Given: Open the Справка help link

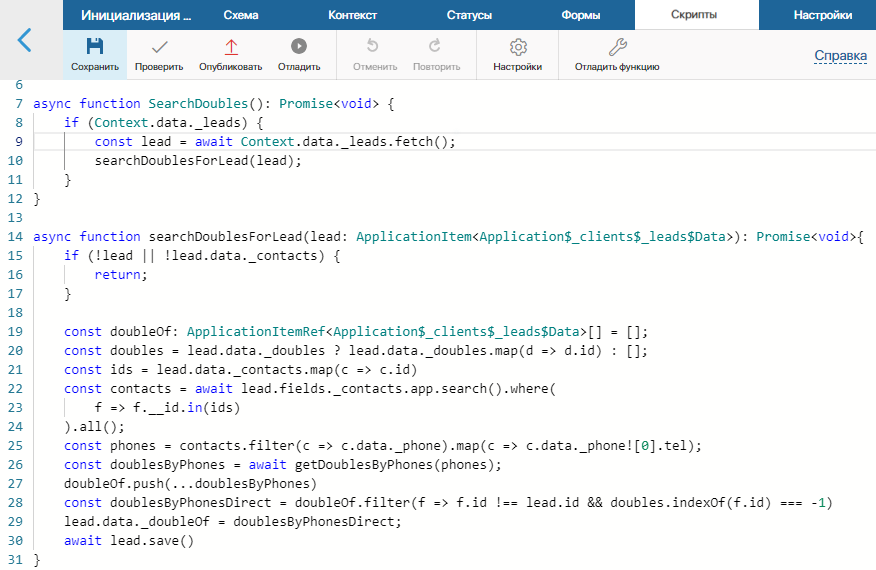Looking at the screenshot, I should pos(840,55).
